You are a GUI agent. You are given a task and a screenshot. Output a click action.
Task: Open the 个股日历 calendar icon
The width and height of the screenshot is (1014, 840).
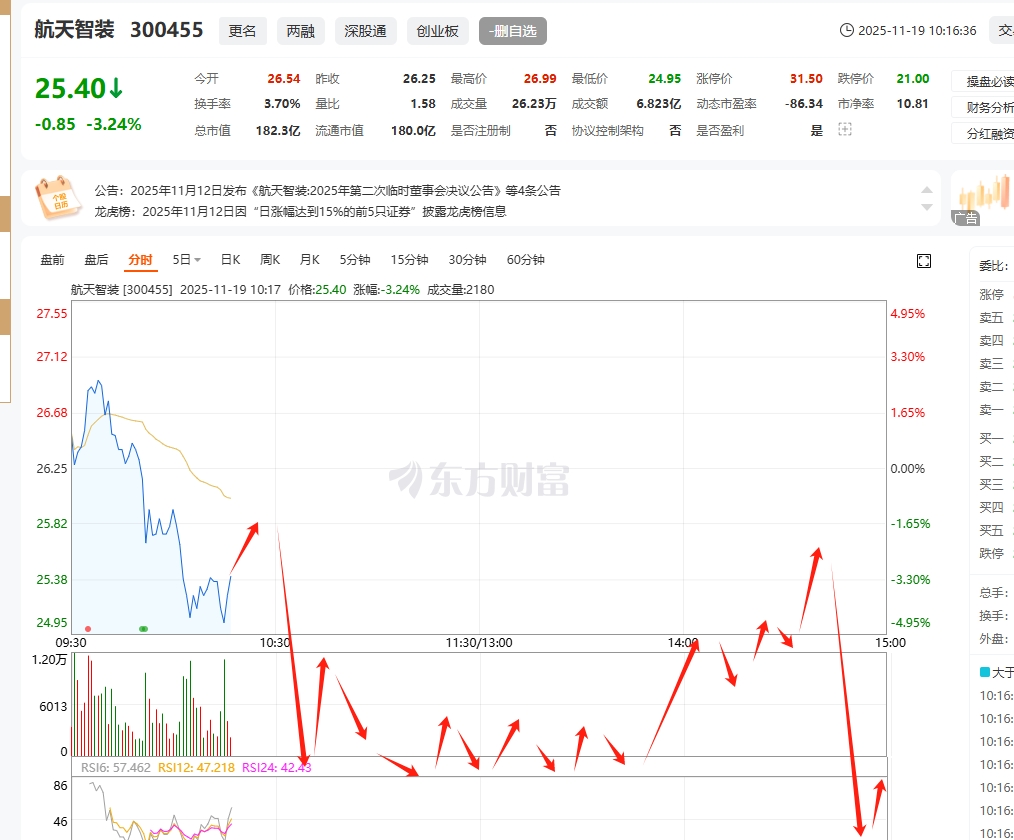coord(59,197)
